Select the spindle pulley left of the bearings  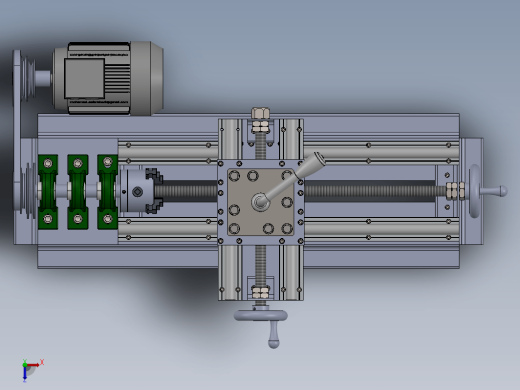pyautogui.click(x=28, y=190)
